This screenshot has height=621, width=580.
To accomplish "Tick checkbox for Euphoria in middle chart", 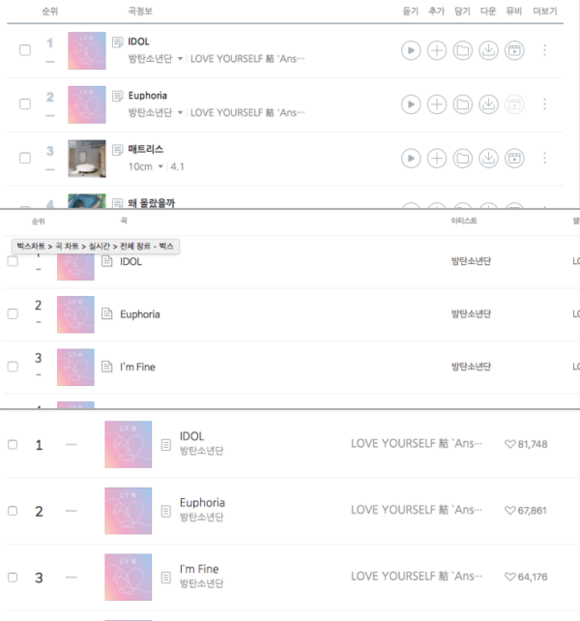I will 13,314.
